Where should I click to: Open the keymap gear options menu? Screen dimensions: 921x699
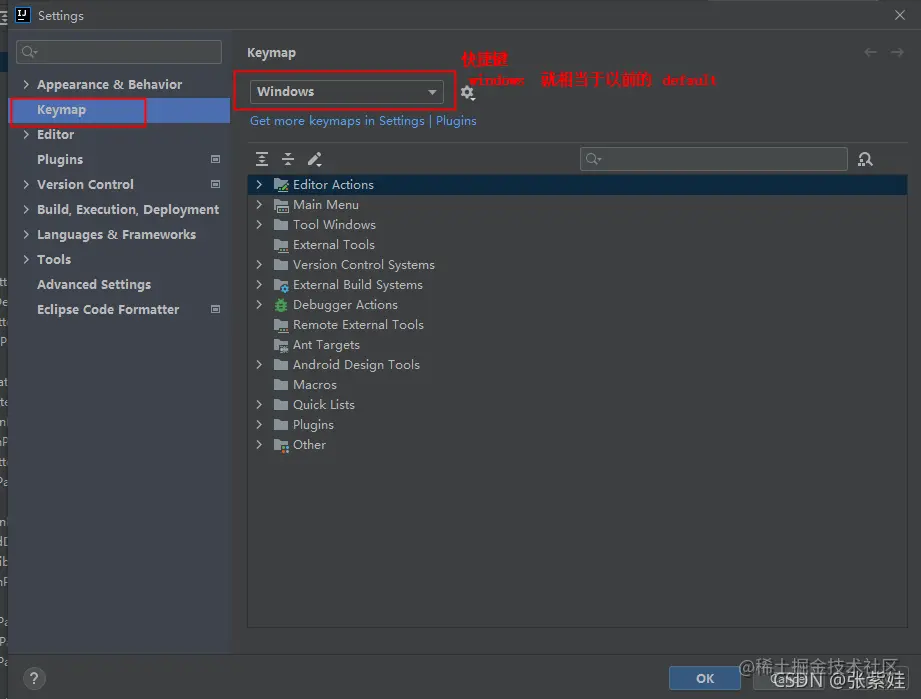tap(468, 92)
